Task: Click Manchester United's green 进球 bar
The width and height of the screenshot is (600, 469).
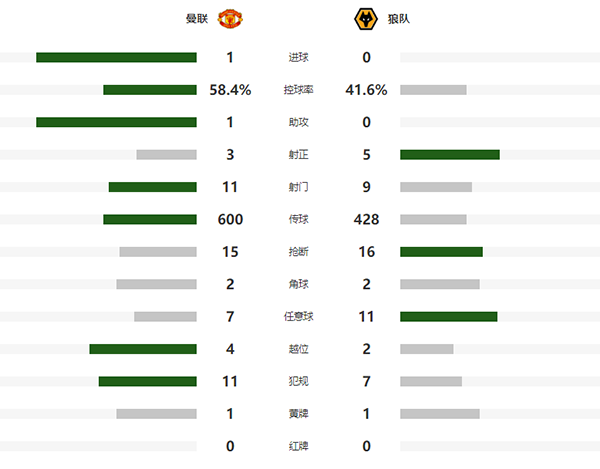Action: 116,58
